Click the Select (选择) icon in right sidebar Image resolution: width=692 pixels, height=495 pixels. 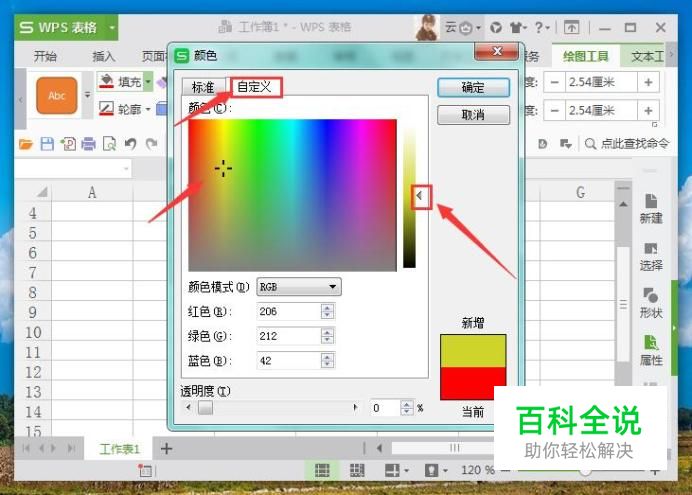pyautogui.click(x=651, y=249)
